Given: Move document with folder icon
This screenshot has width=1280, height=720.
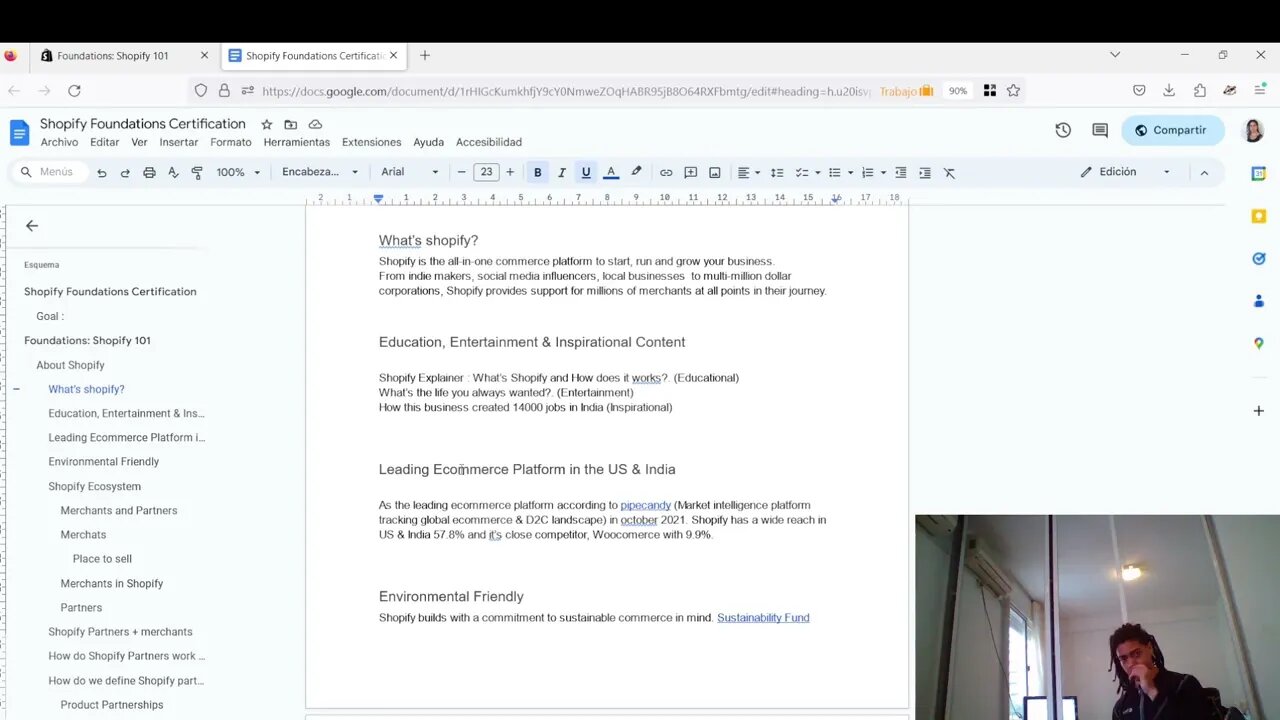Looking at the screenshot, I should 291,124.
